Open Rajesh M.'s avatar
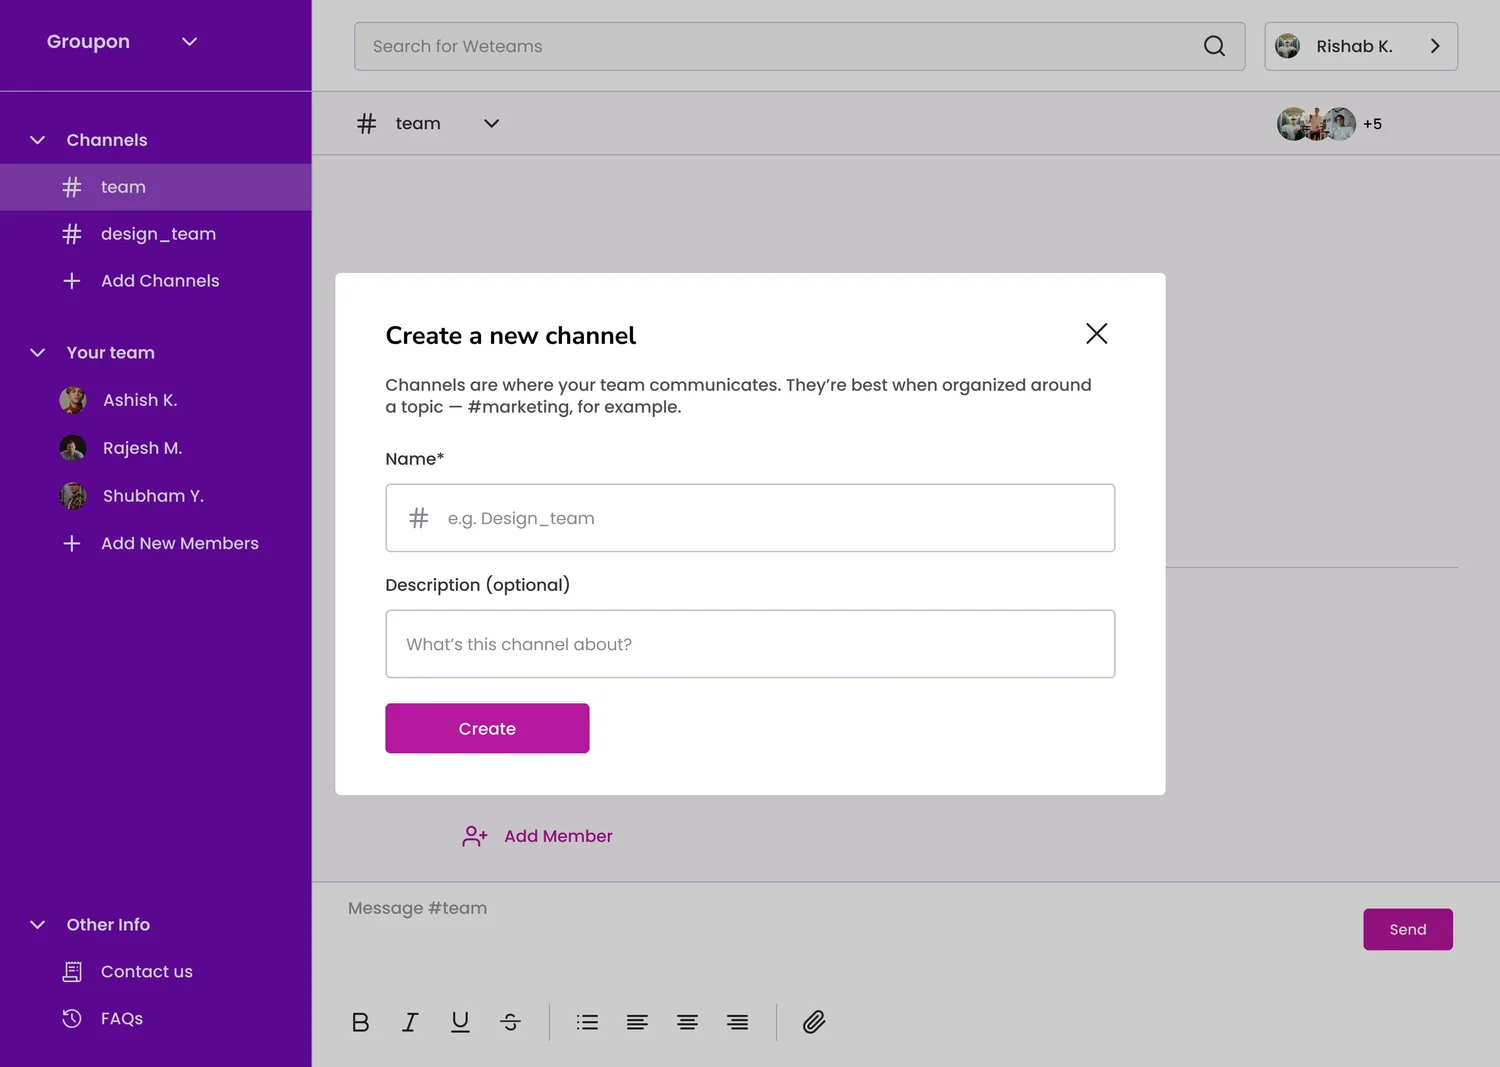Screen dimensions: 1500x1067 (73, 448)
